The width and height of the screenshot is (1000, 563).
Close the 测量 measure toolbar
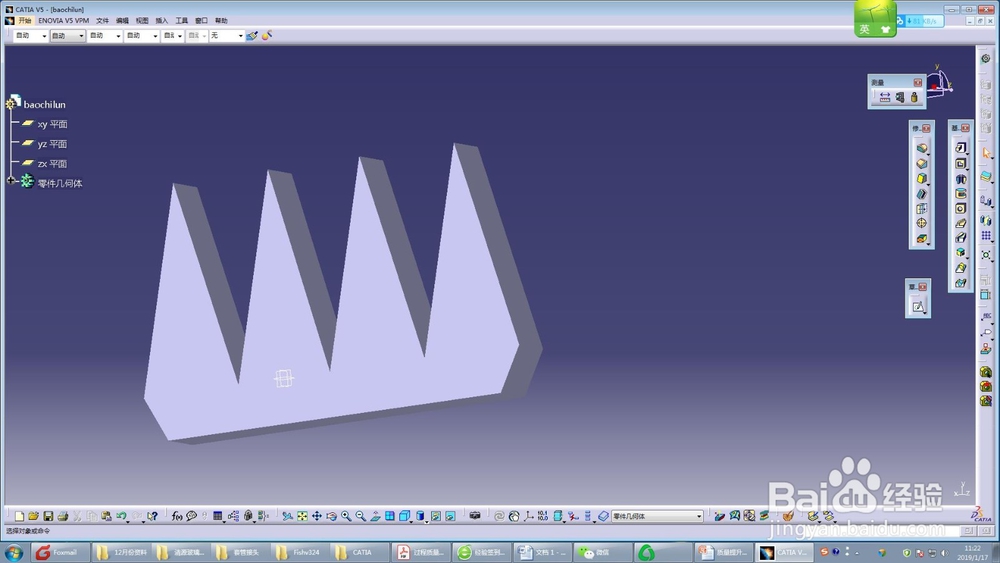[x=917, y=82]
